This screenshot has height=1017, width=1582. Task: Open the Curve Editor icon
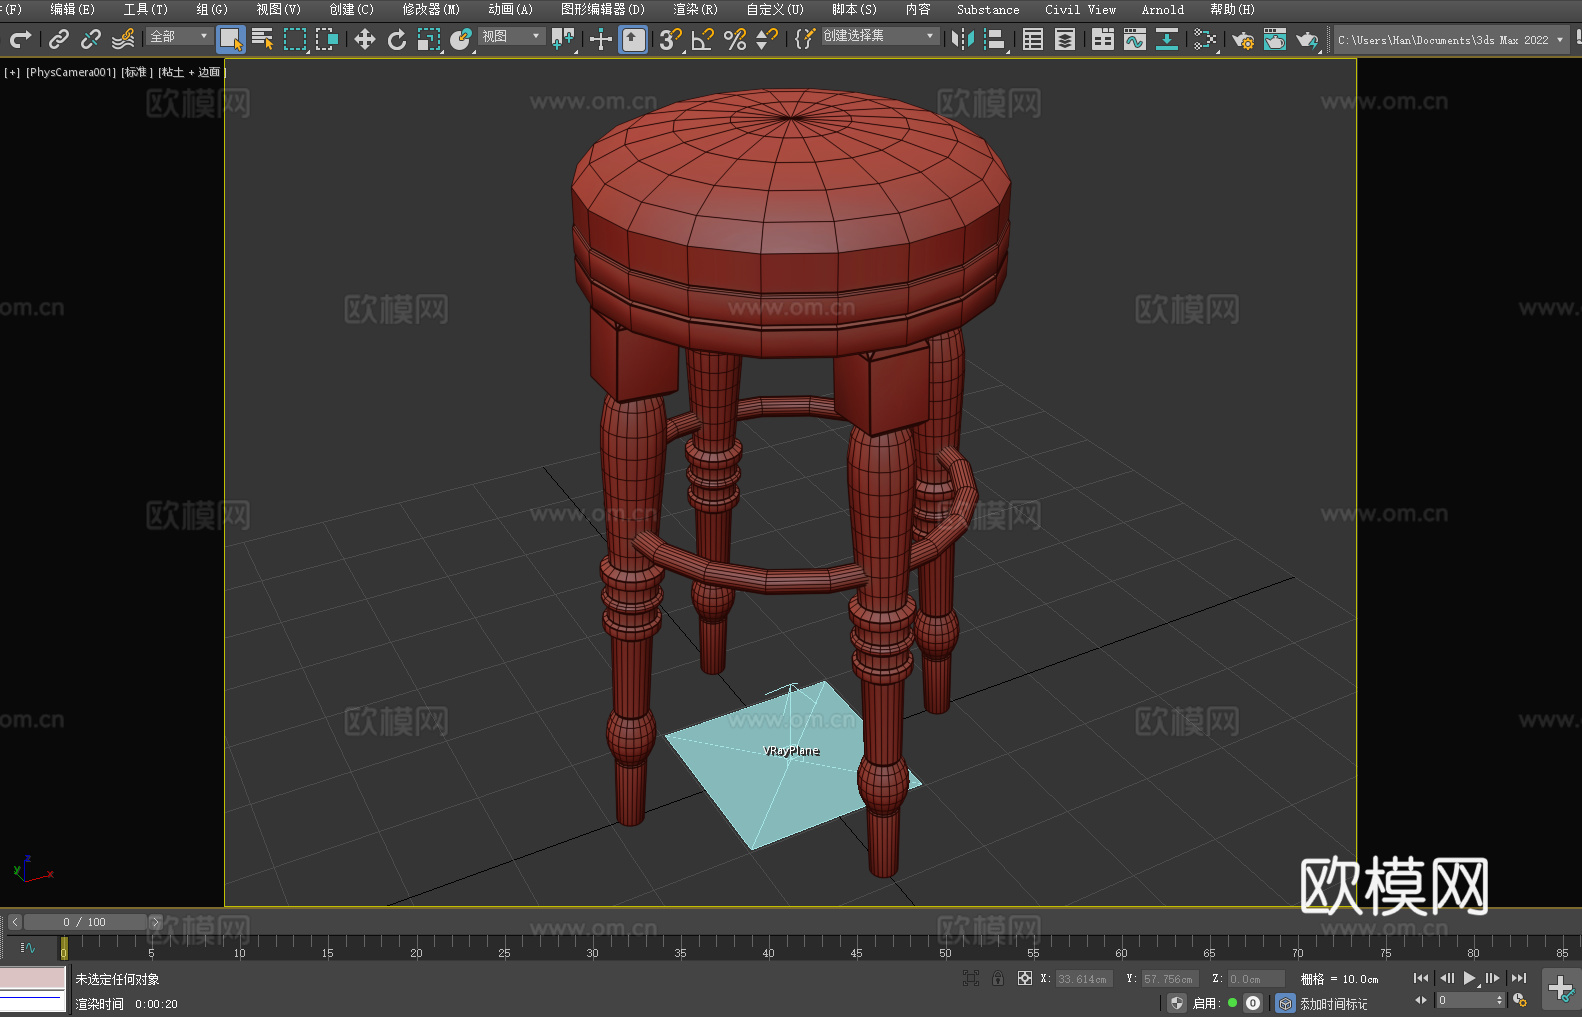pyautogui.click(x=1135, y=39)
